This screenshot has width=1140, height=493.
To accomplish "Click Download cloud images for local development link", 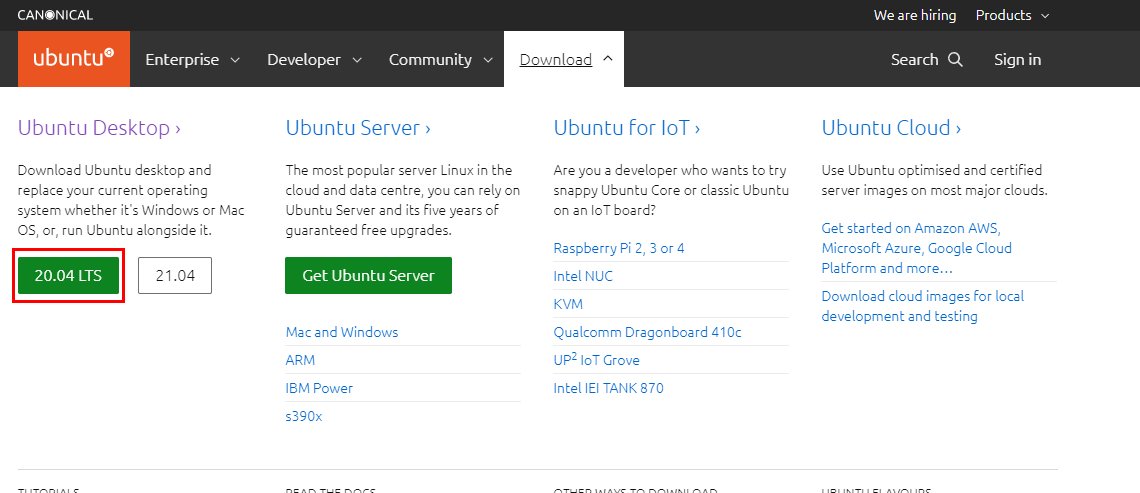I will (x=923, y=306).
